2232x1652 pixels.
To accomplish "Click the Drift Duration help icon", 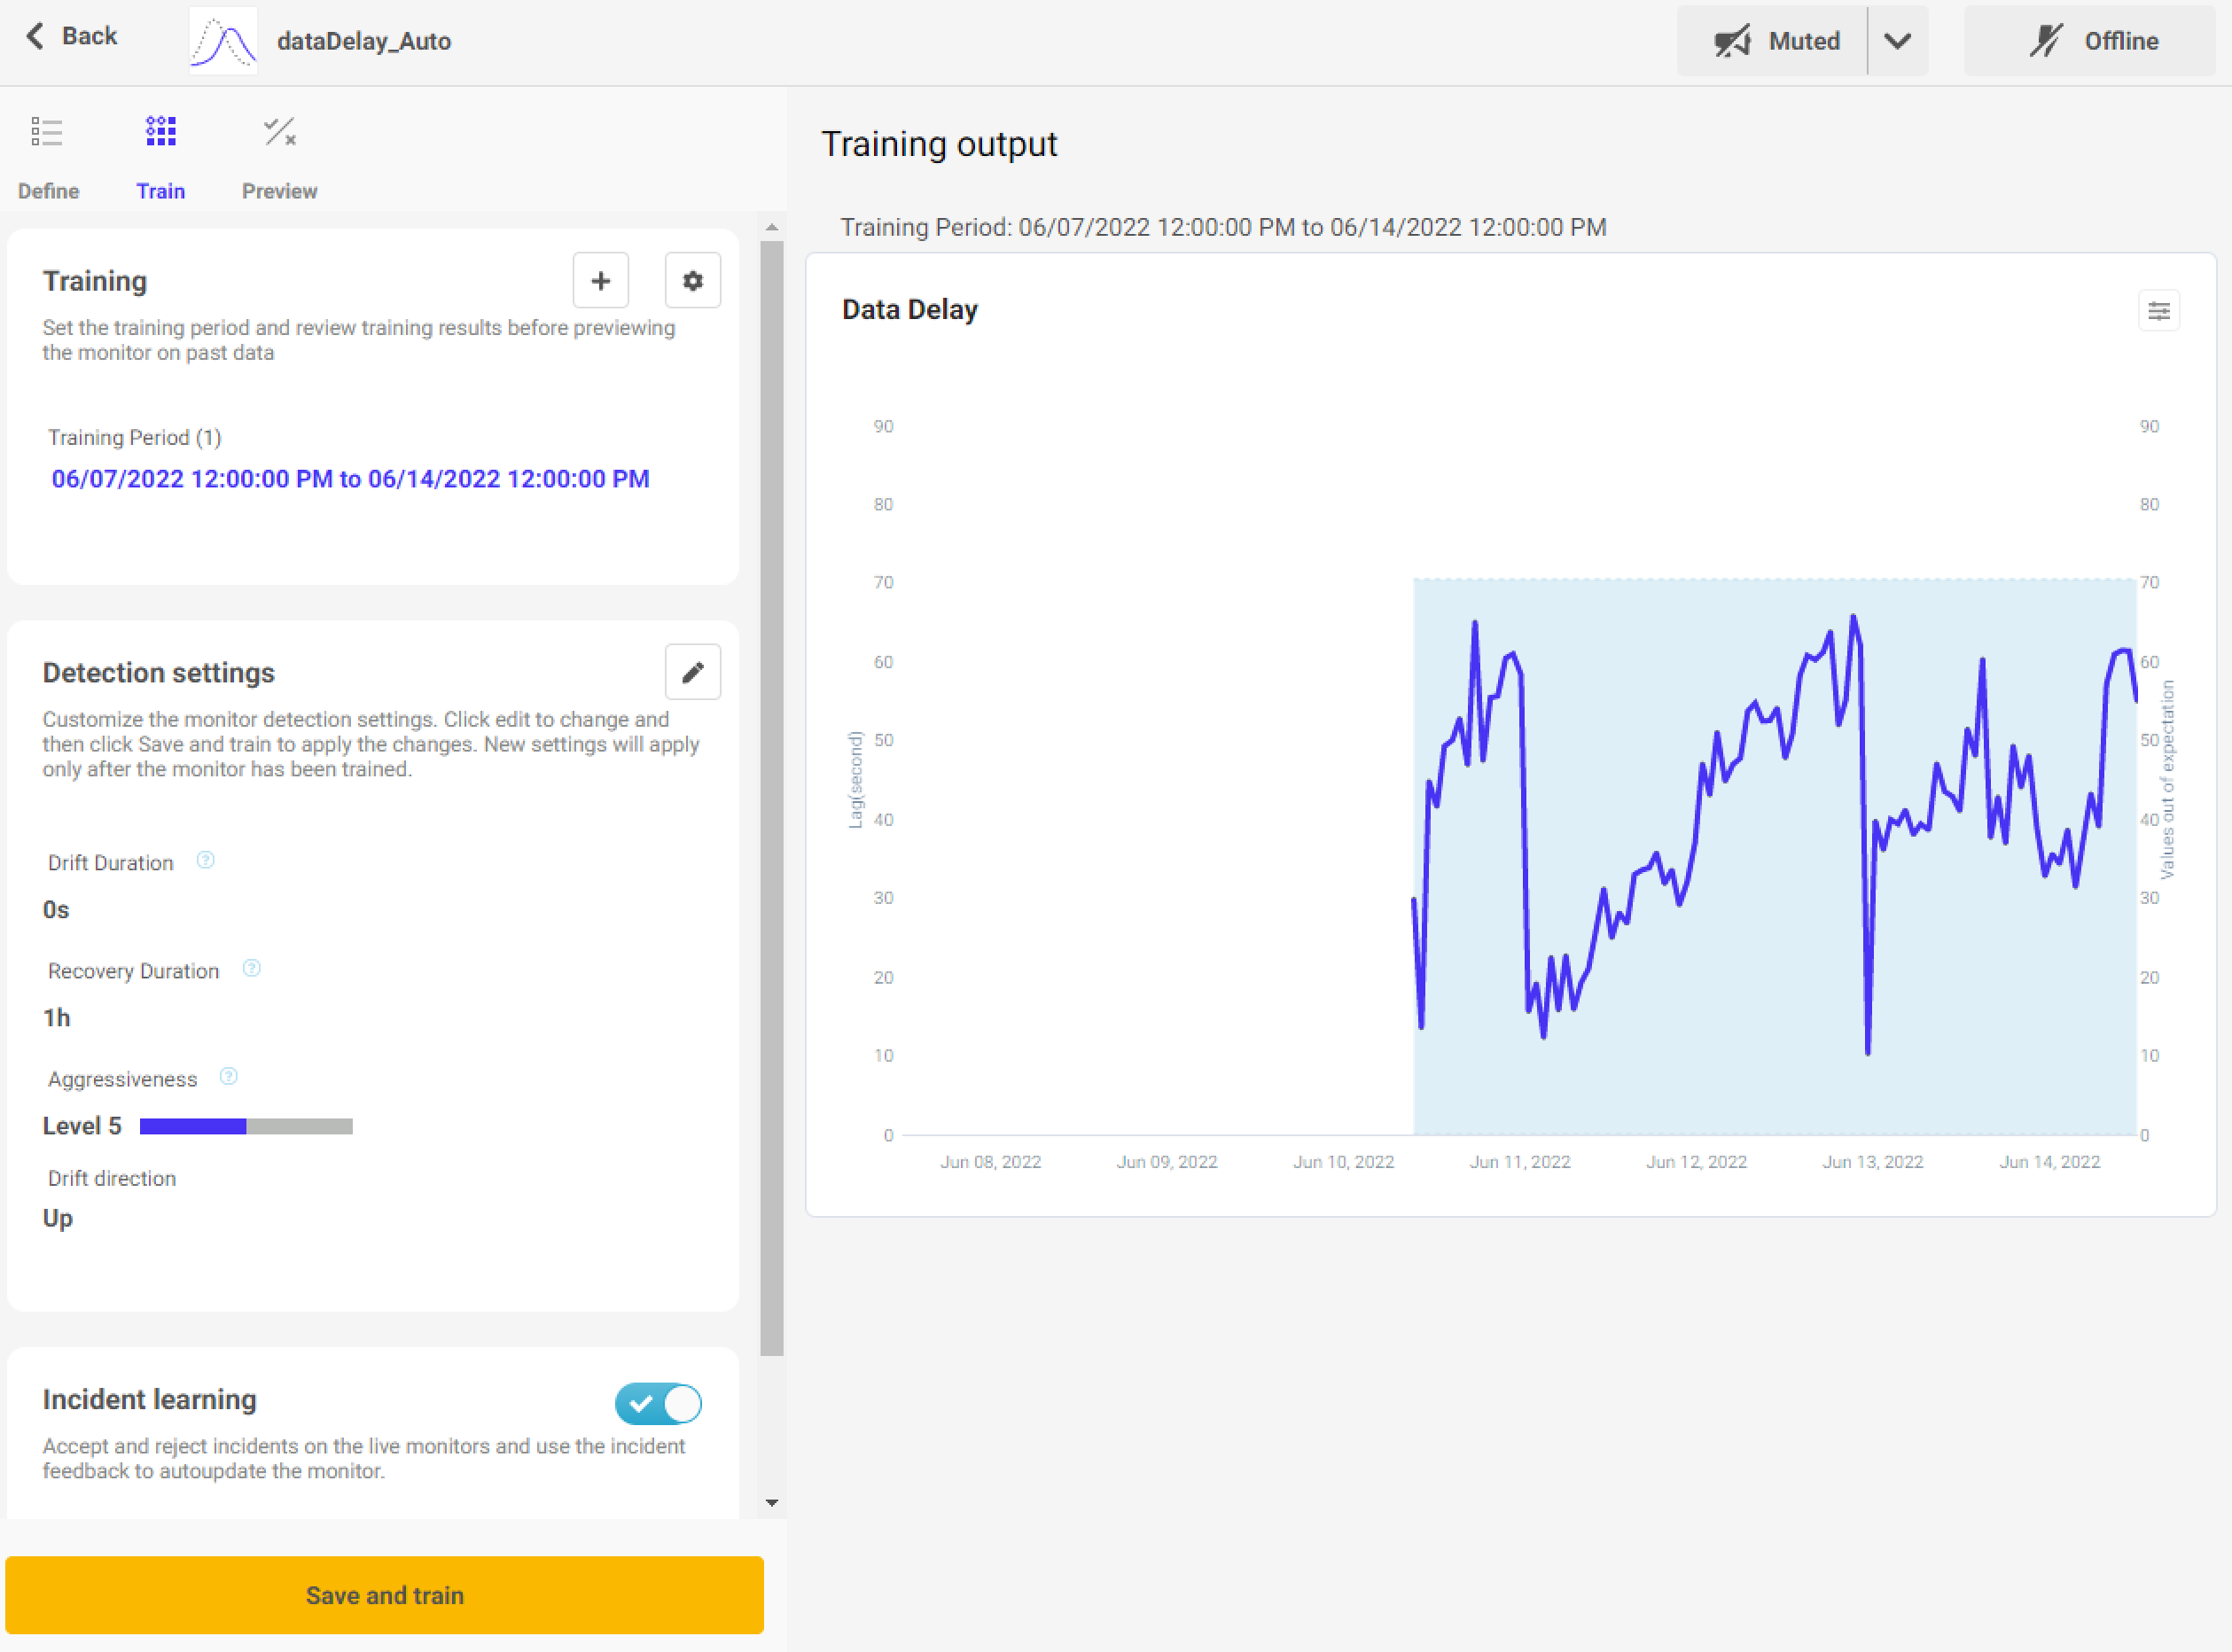I will point(205,861).
